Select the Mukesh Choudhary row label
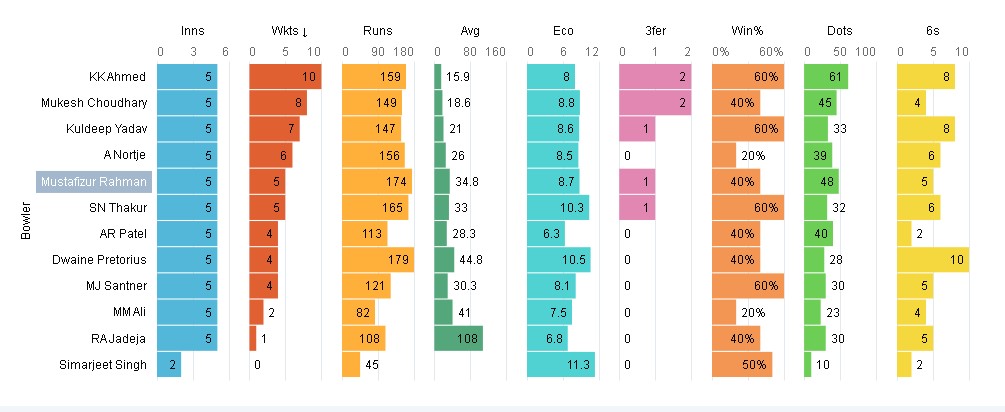The height and width of the screenshot is (412, 1005). click(94, 103)
